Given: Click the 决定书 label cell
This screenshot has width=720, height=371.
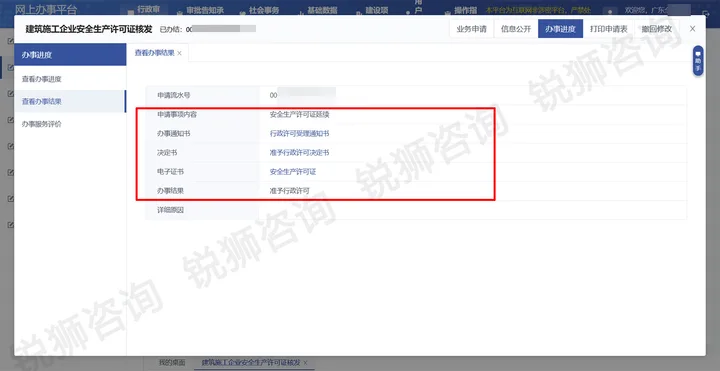Looking at the screenshot, I should point(202,152).
